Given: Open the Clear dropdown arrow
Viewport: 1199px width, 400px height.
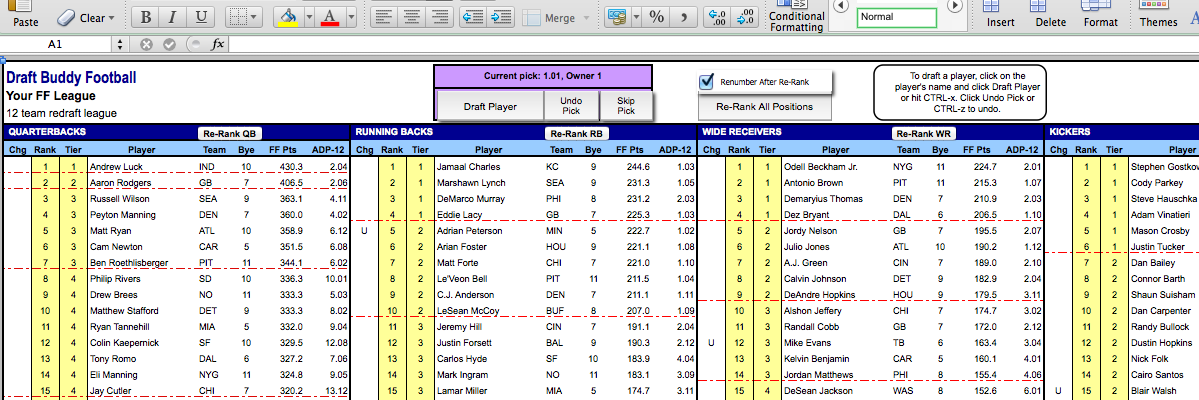Looking at the screenshot, I should [111, 18].
